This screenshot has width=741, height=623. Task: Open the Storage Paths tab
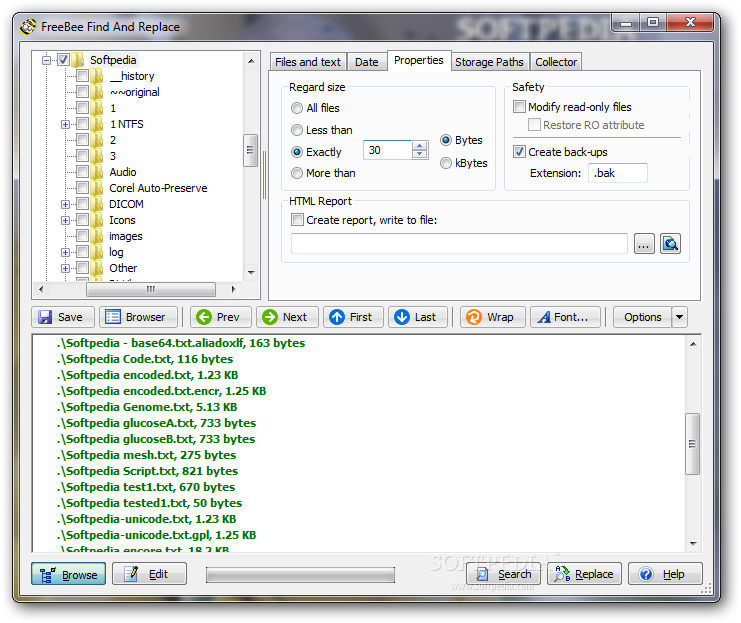[x=489, y=62]
